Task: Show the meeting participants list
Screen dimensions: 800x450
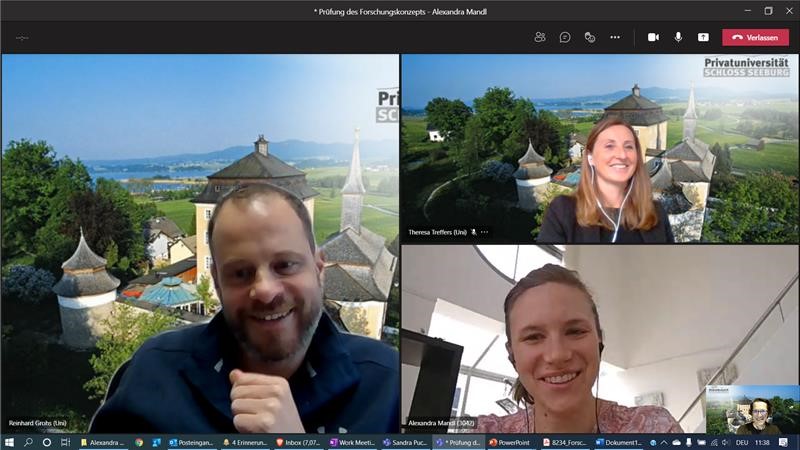Action: pos(540,37)
